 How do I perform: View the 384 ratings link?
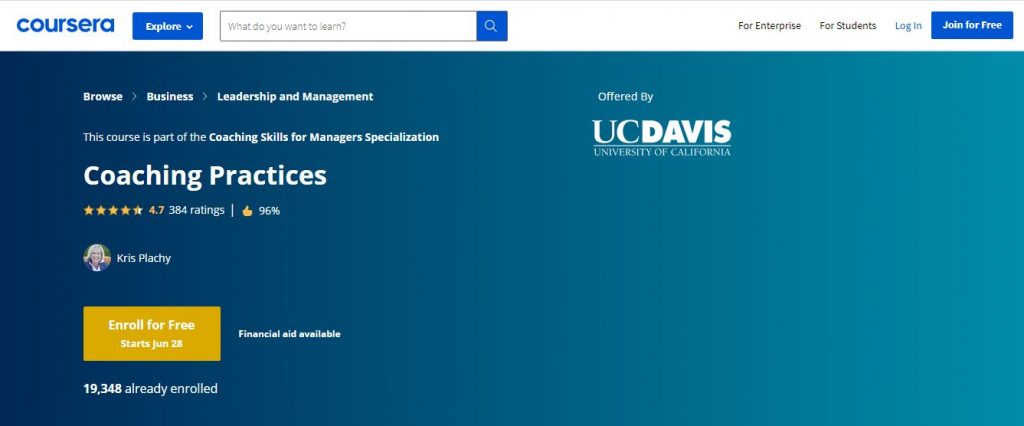pyautogui.click(x=197, y=210)
